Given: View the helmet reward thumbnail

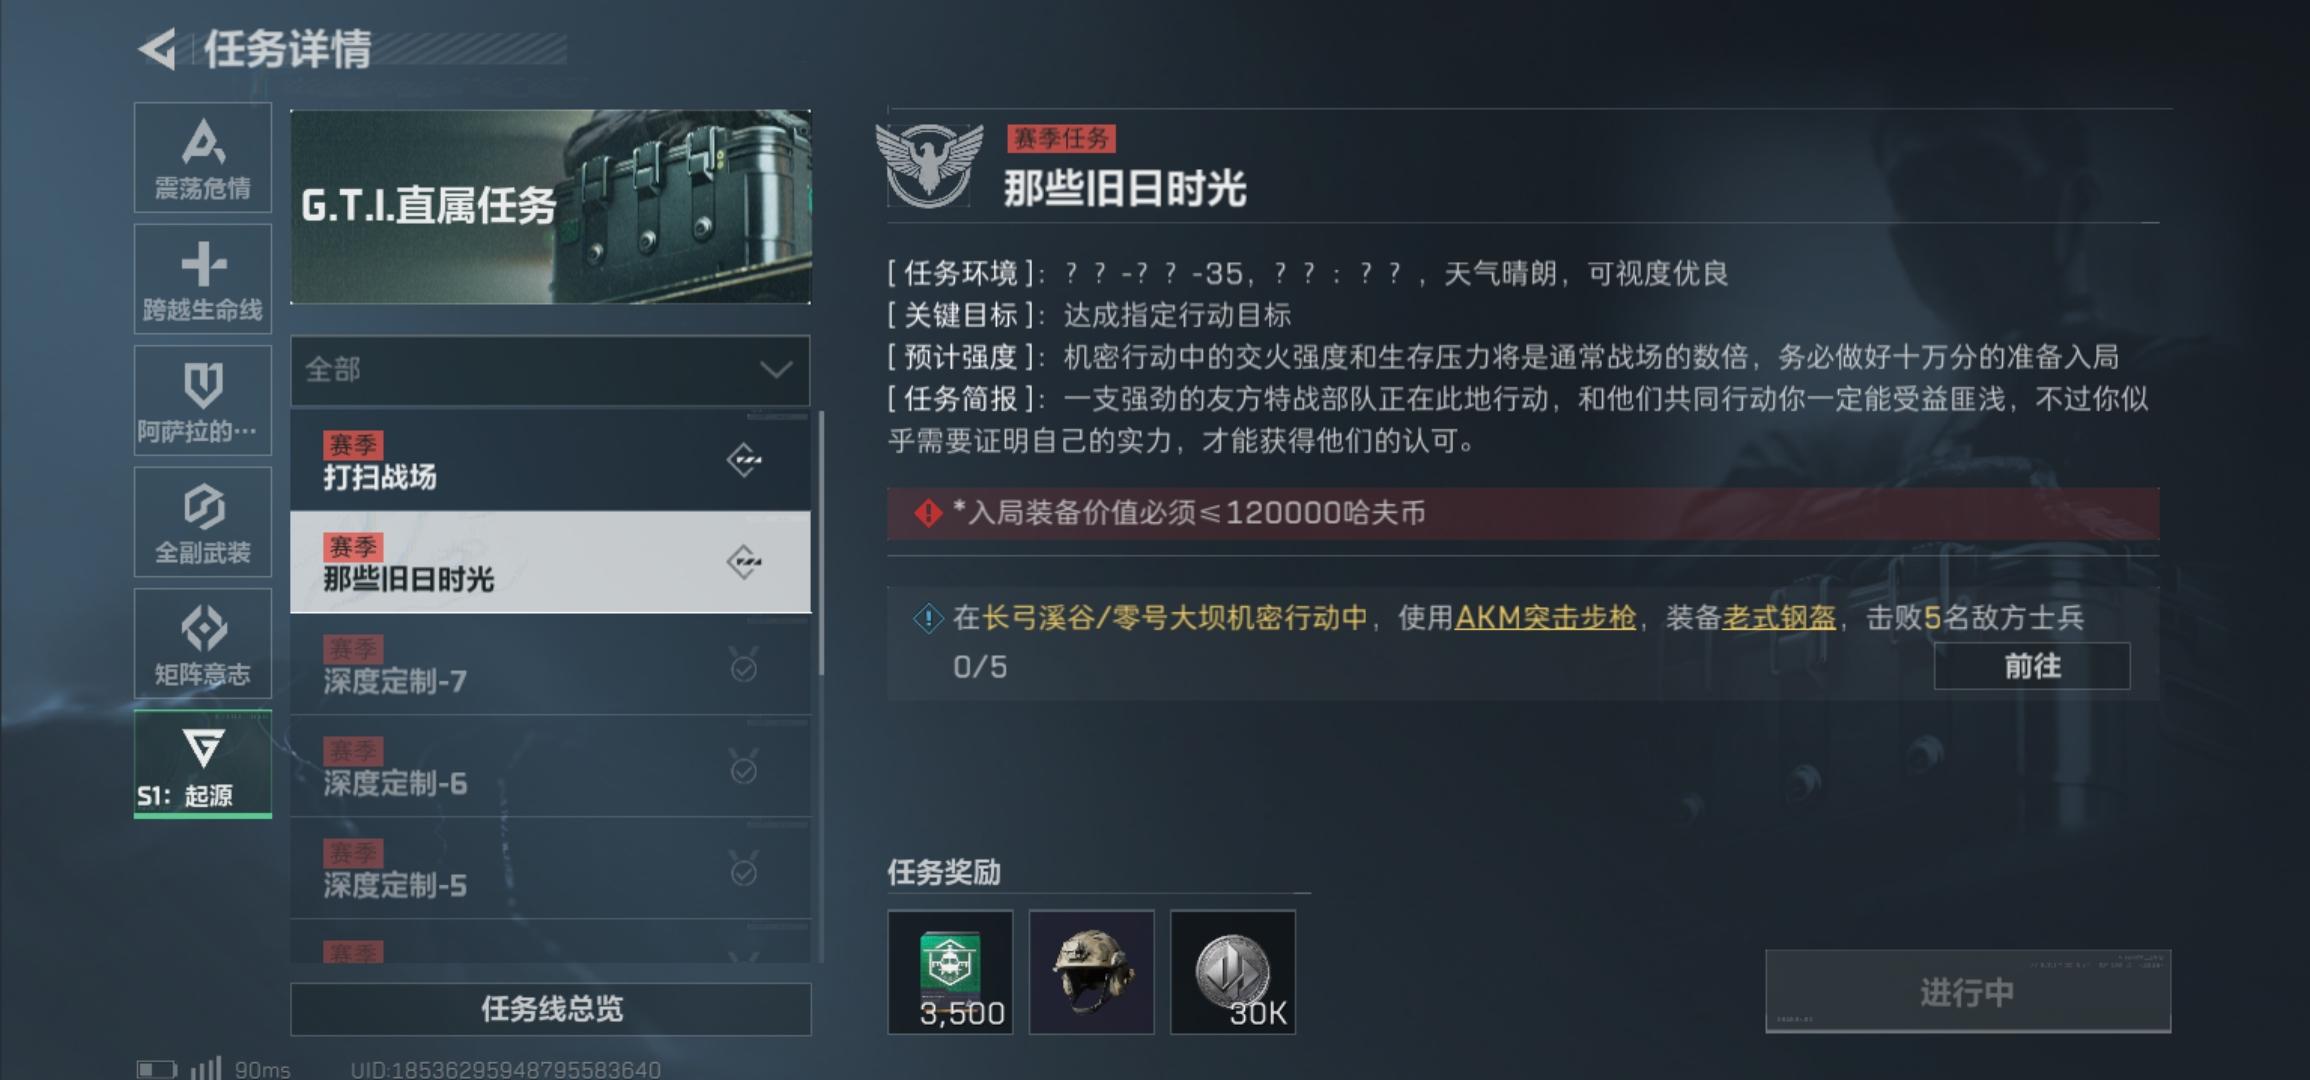Looking at the screenshot, I should 1091,972.
